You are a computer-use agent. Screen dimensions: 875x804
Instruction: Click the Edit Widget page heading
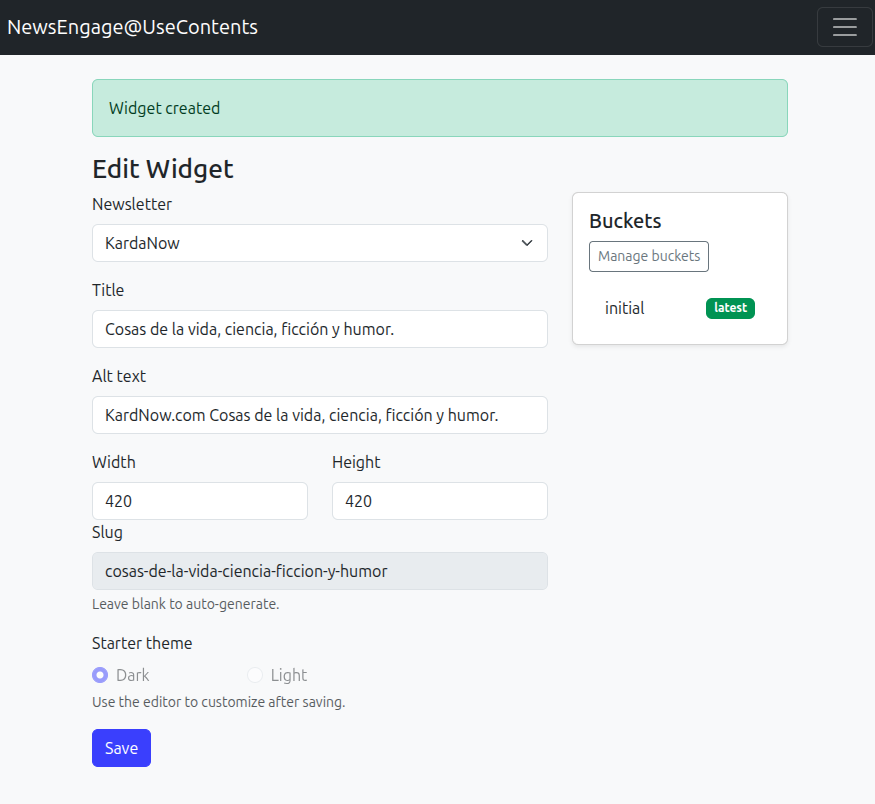[162, 169]
